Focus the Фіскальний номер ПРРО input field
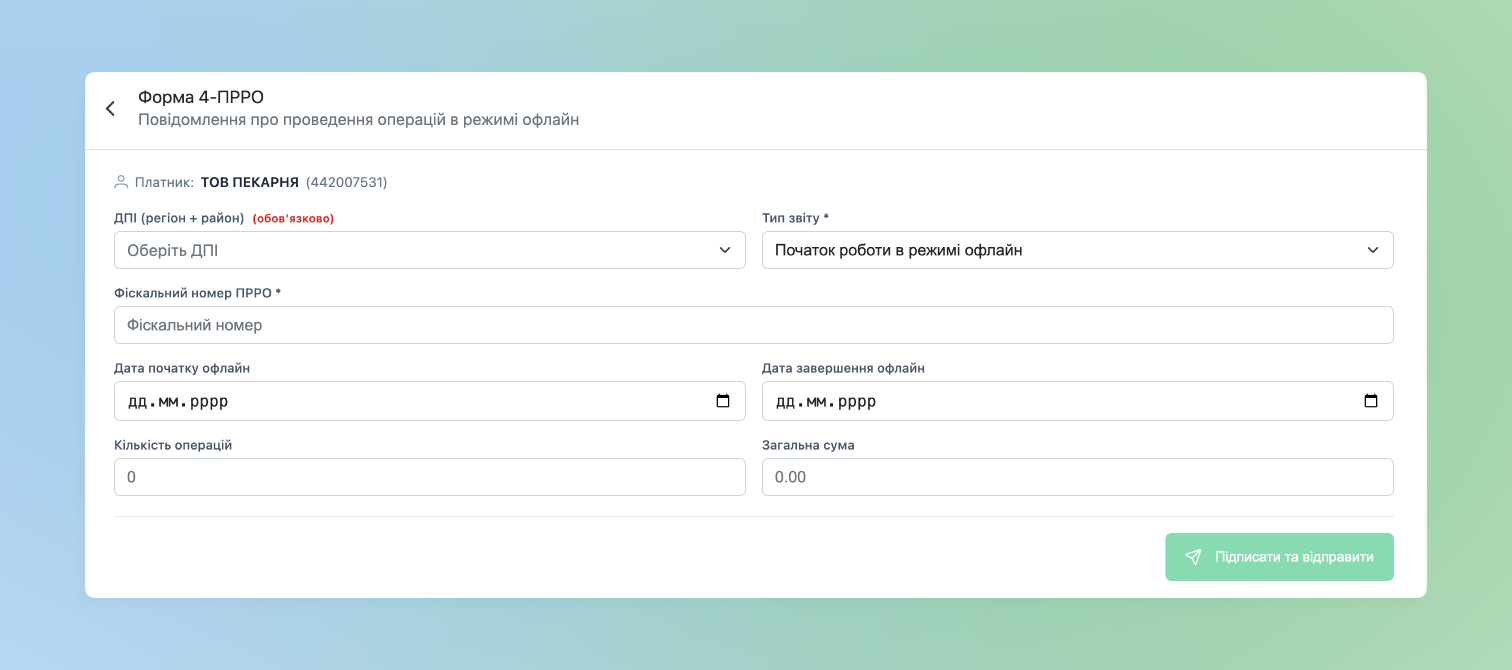The height and width of the screenshot is (670, 1512). 754,325
